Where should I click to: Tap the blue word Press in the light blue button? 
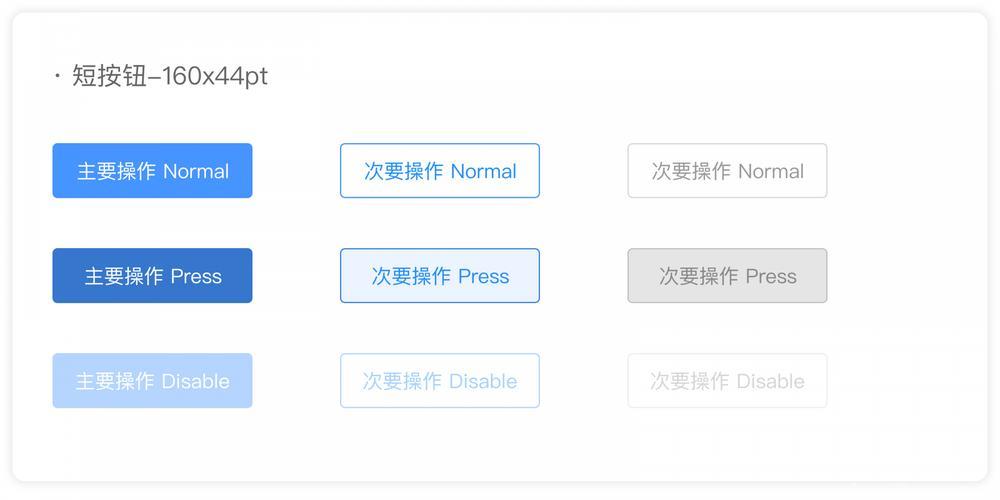(x=484, y=276)
